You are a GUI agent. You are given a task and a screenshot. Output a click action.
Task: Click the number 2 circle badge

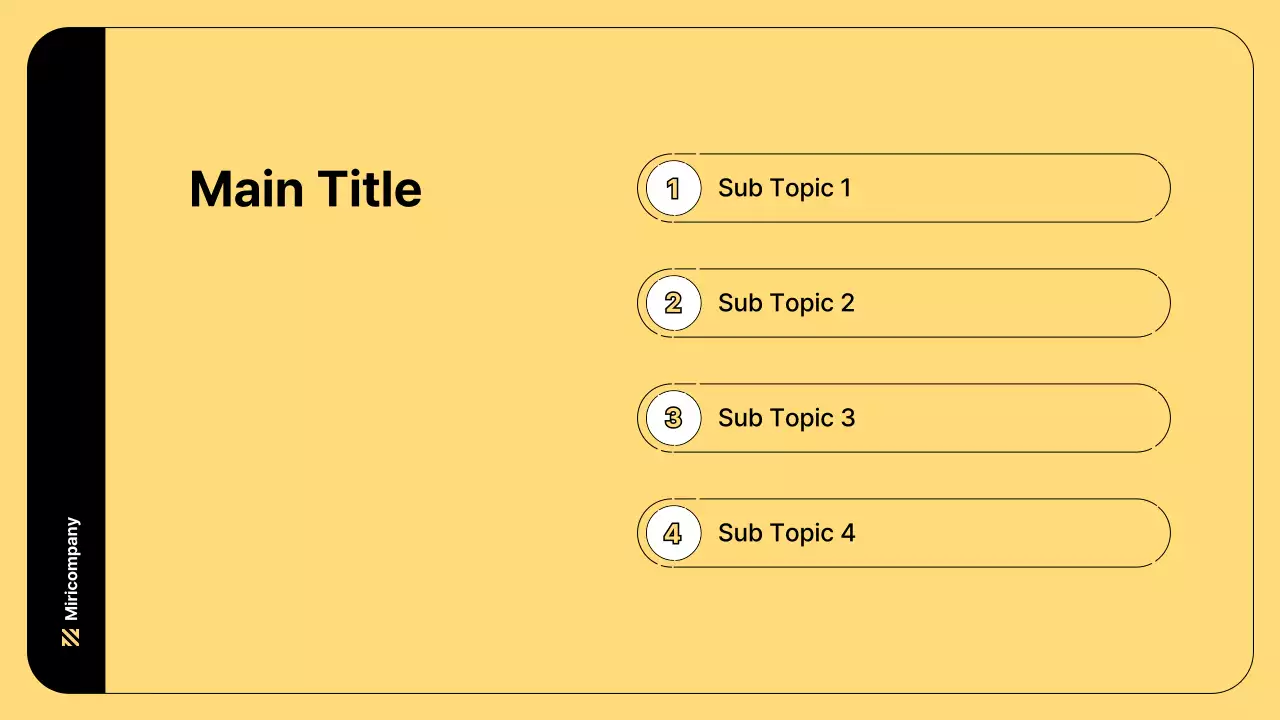point(673,303)
